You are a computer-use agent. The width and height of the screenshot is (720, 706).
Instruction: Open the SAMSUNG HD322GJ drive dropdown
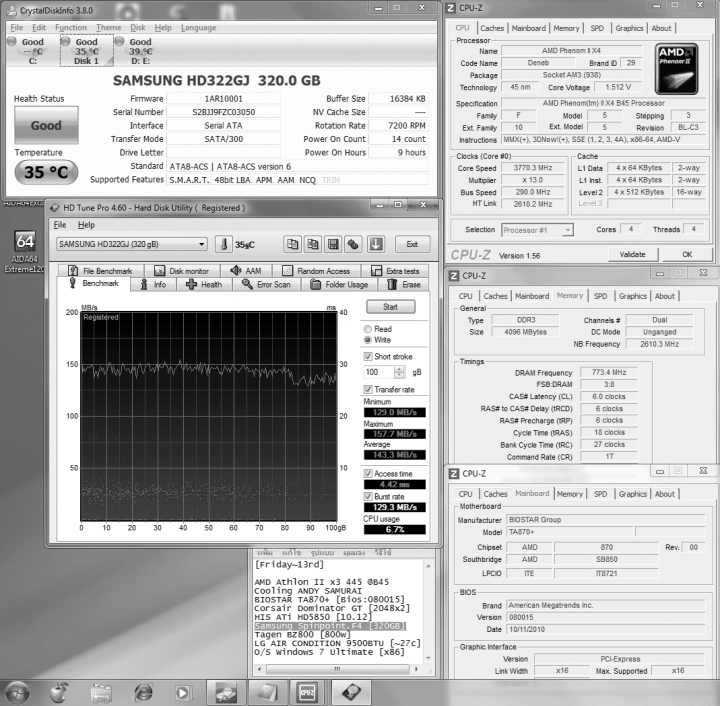132,244
